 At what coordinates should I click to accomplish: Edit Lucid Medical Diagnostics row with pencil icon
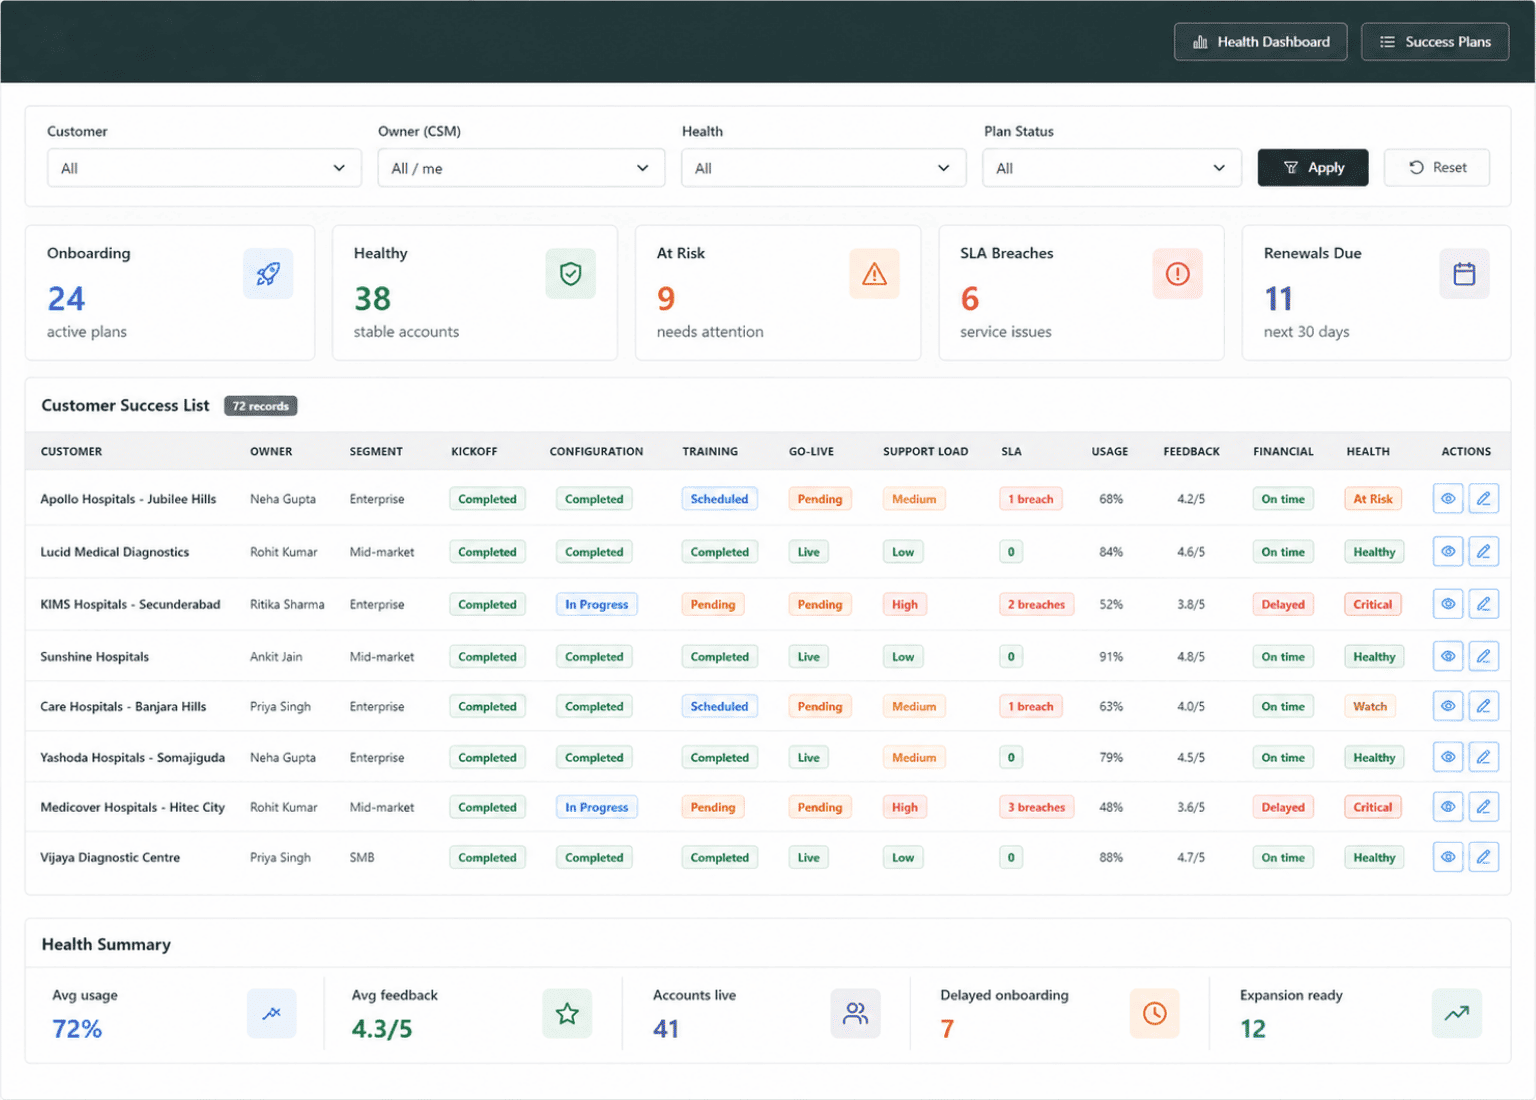(x=1484, y=551)
